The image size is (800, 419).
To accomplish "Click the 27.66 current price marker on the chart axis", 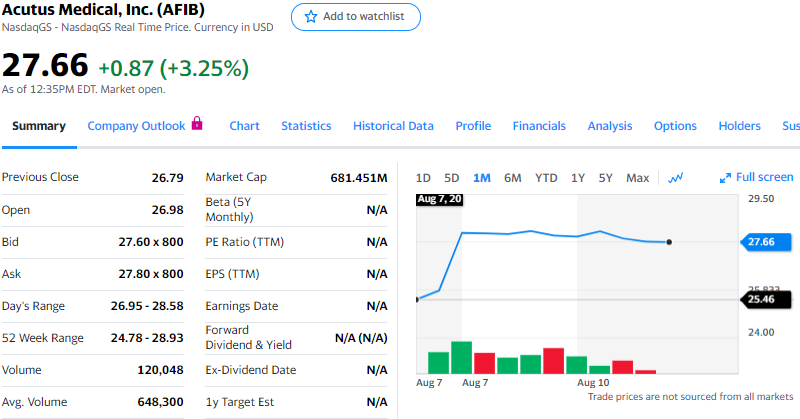I will coord(766,242).
